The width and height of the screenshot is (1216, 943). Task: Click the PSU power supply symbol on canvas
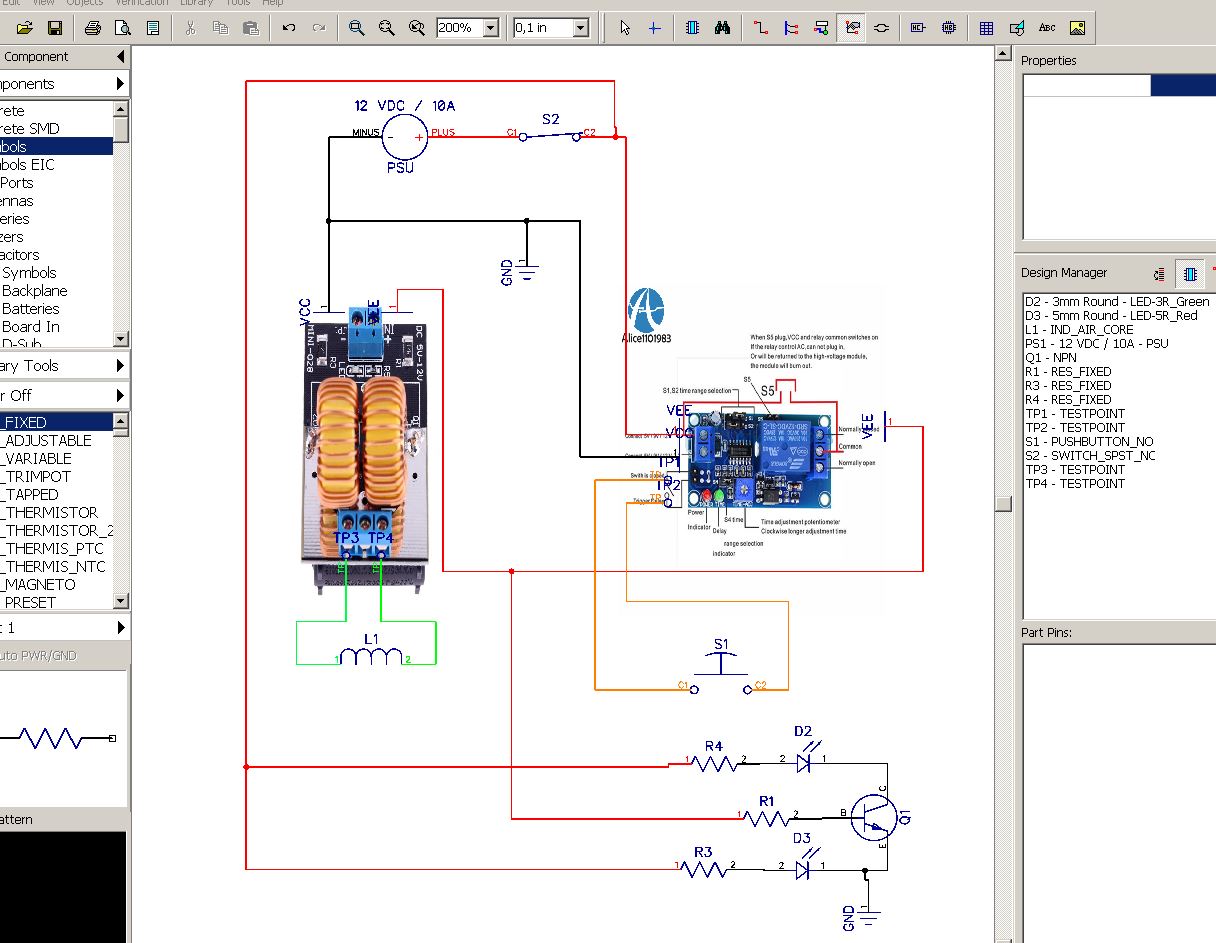[x=404, y=139]
